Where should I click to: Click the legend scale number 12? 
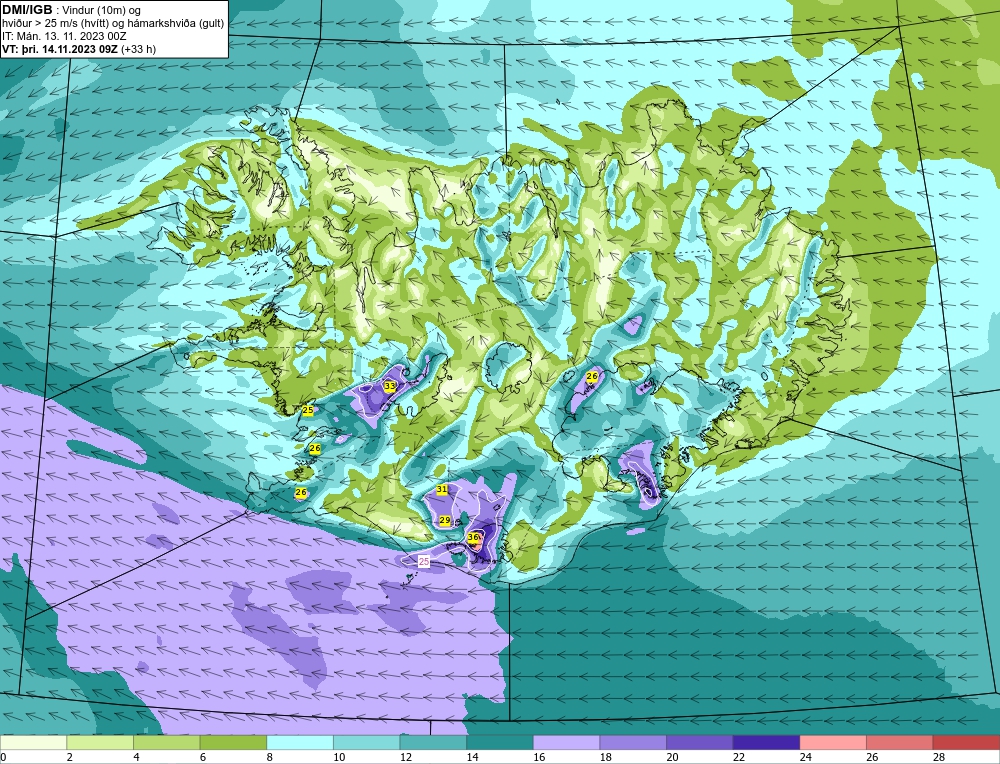[405, 758]
